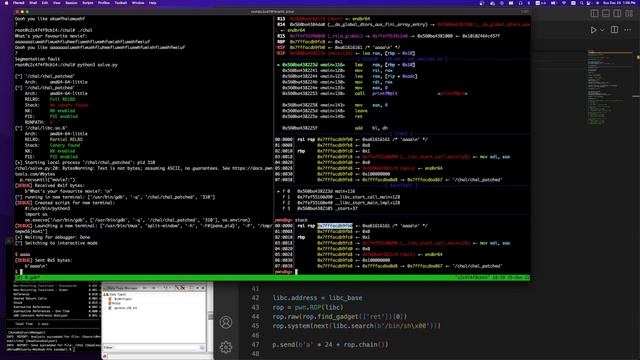Screen dimensions: 640x360
Task: Open the Session menu in menu bar
Action: click(x=71, y=3)
